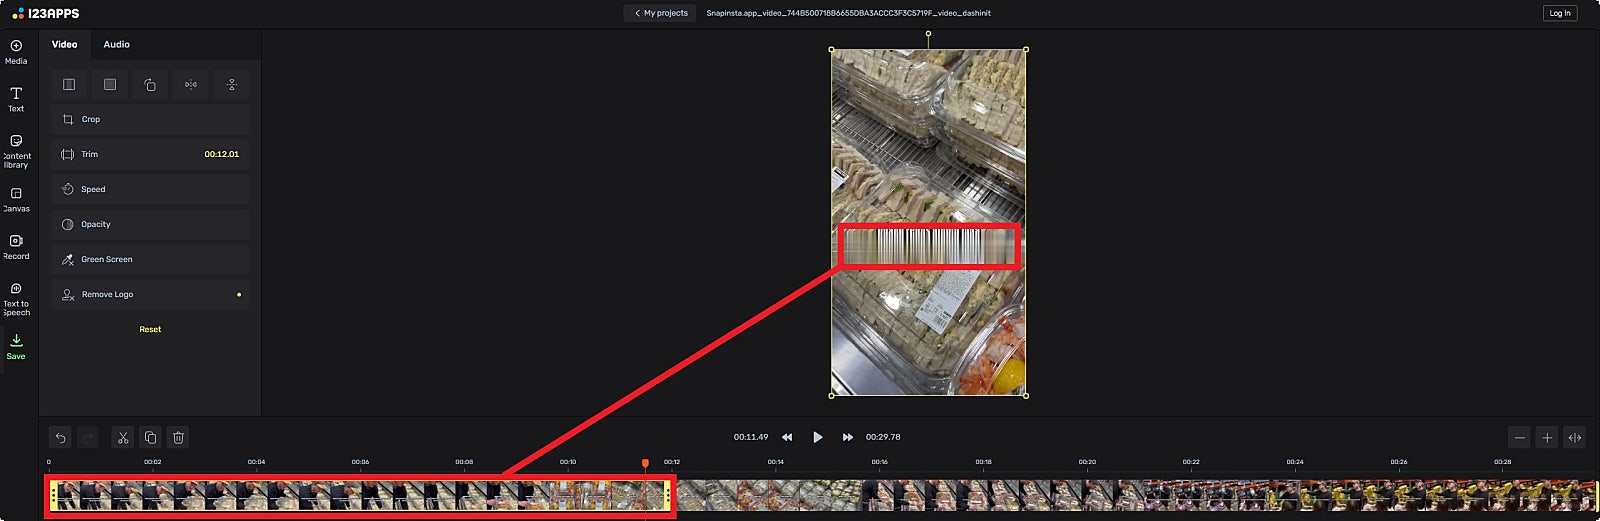Duplicate the selected clip
Viewport: 1600px width, 521px height.
[x=150, y=437]
